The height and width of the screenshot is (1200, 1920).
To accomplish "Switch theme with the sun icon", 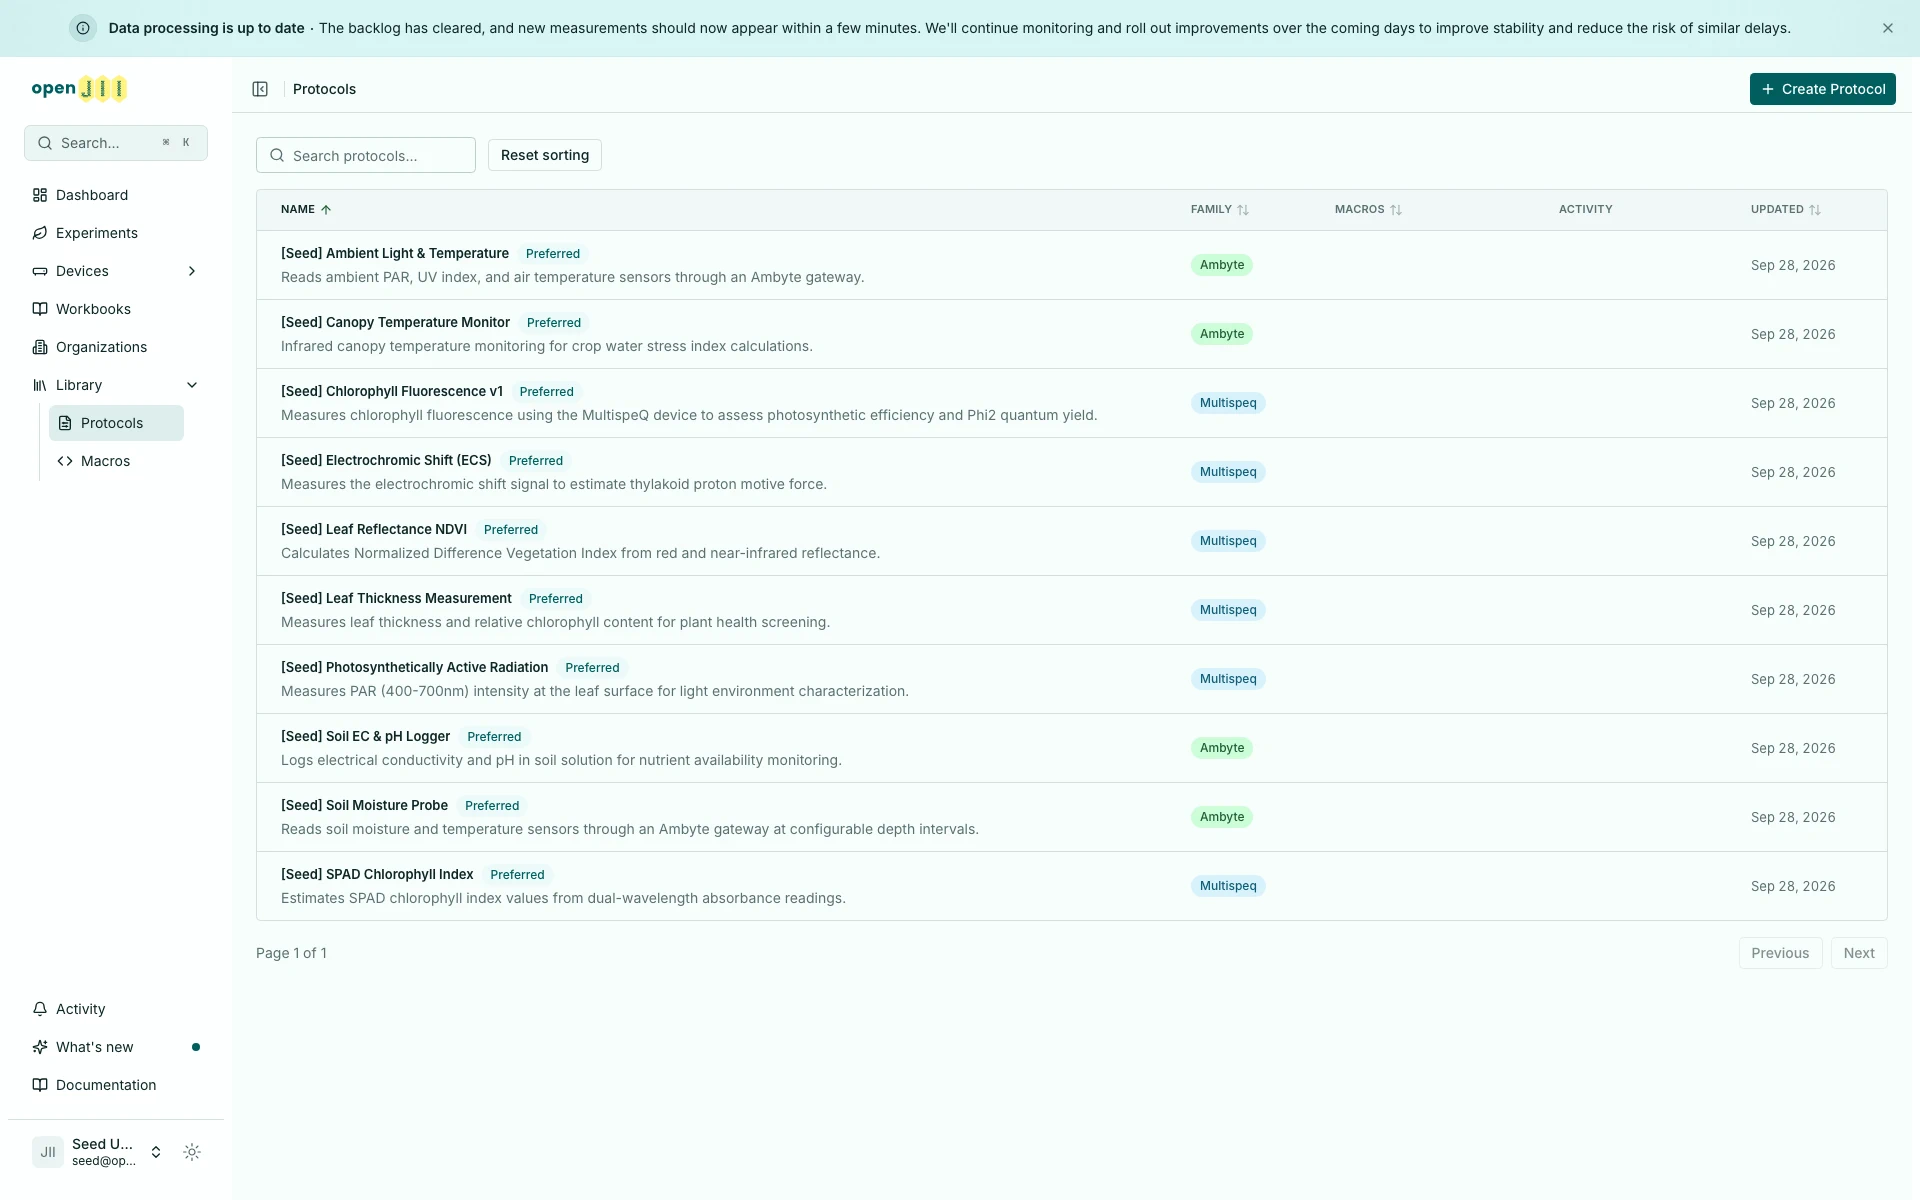I will click(x=192, y=1152).
